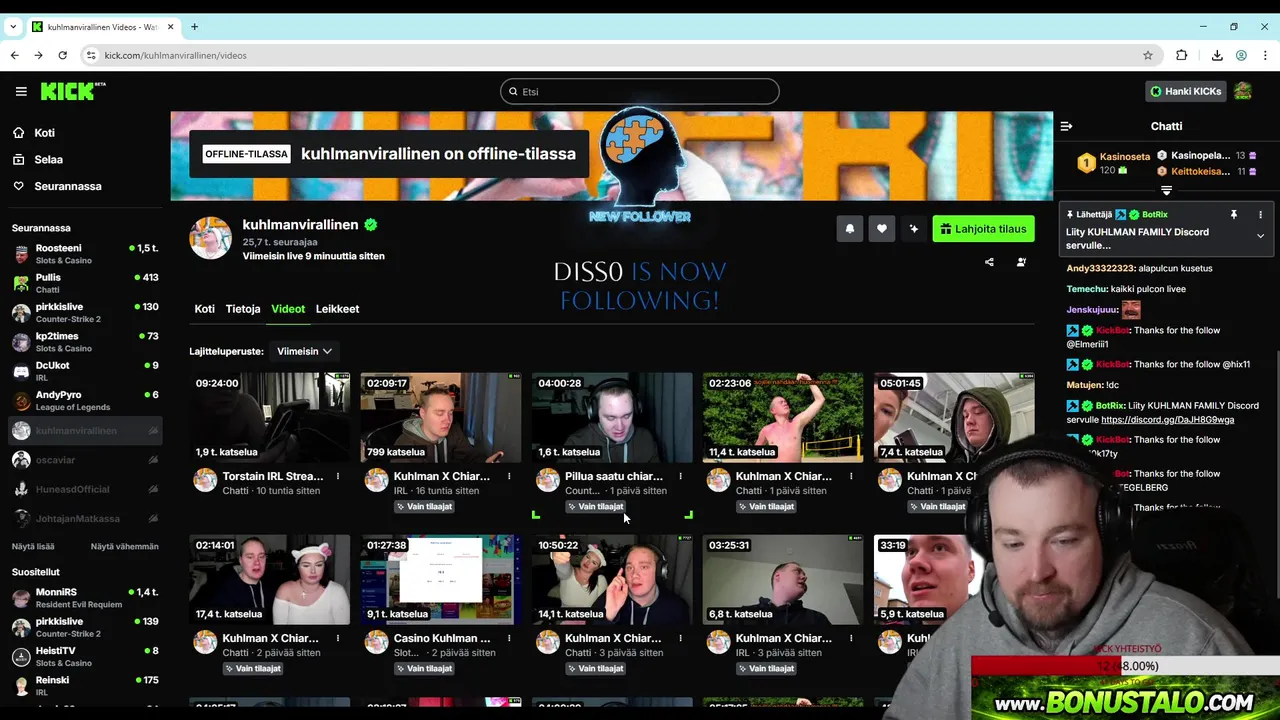
Task: Open the Lajitteluperuste Viimeisin dropdown
Action: [305, 351]
